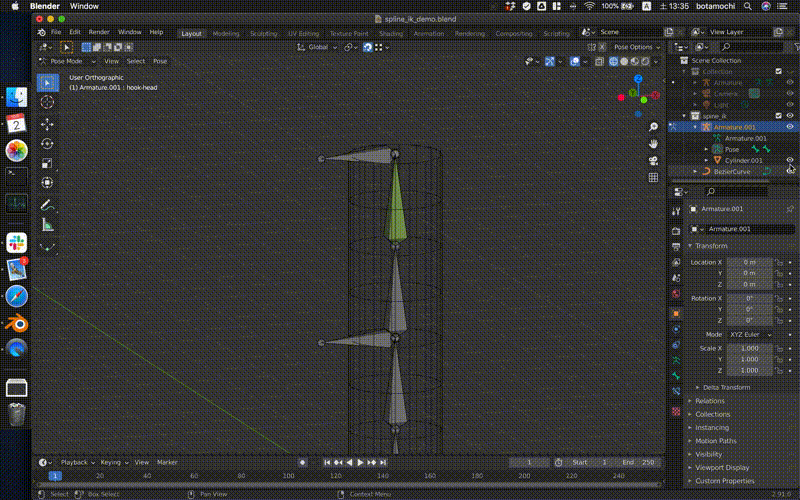This screenshot has height=500, width=800.
Task: Select the Cursor tool in the viewport toolbar
Action: [x=47, y=102]
